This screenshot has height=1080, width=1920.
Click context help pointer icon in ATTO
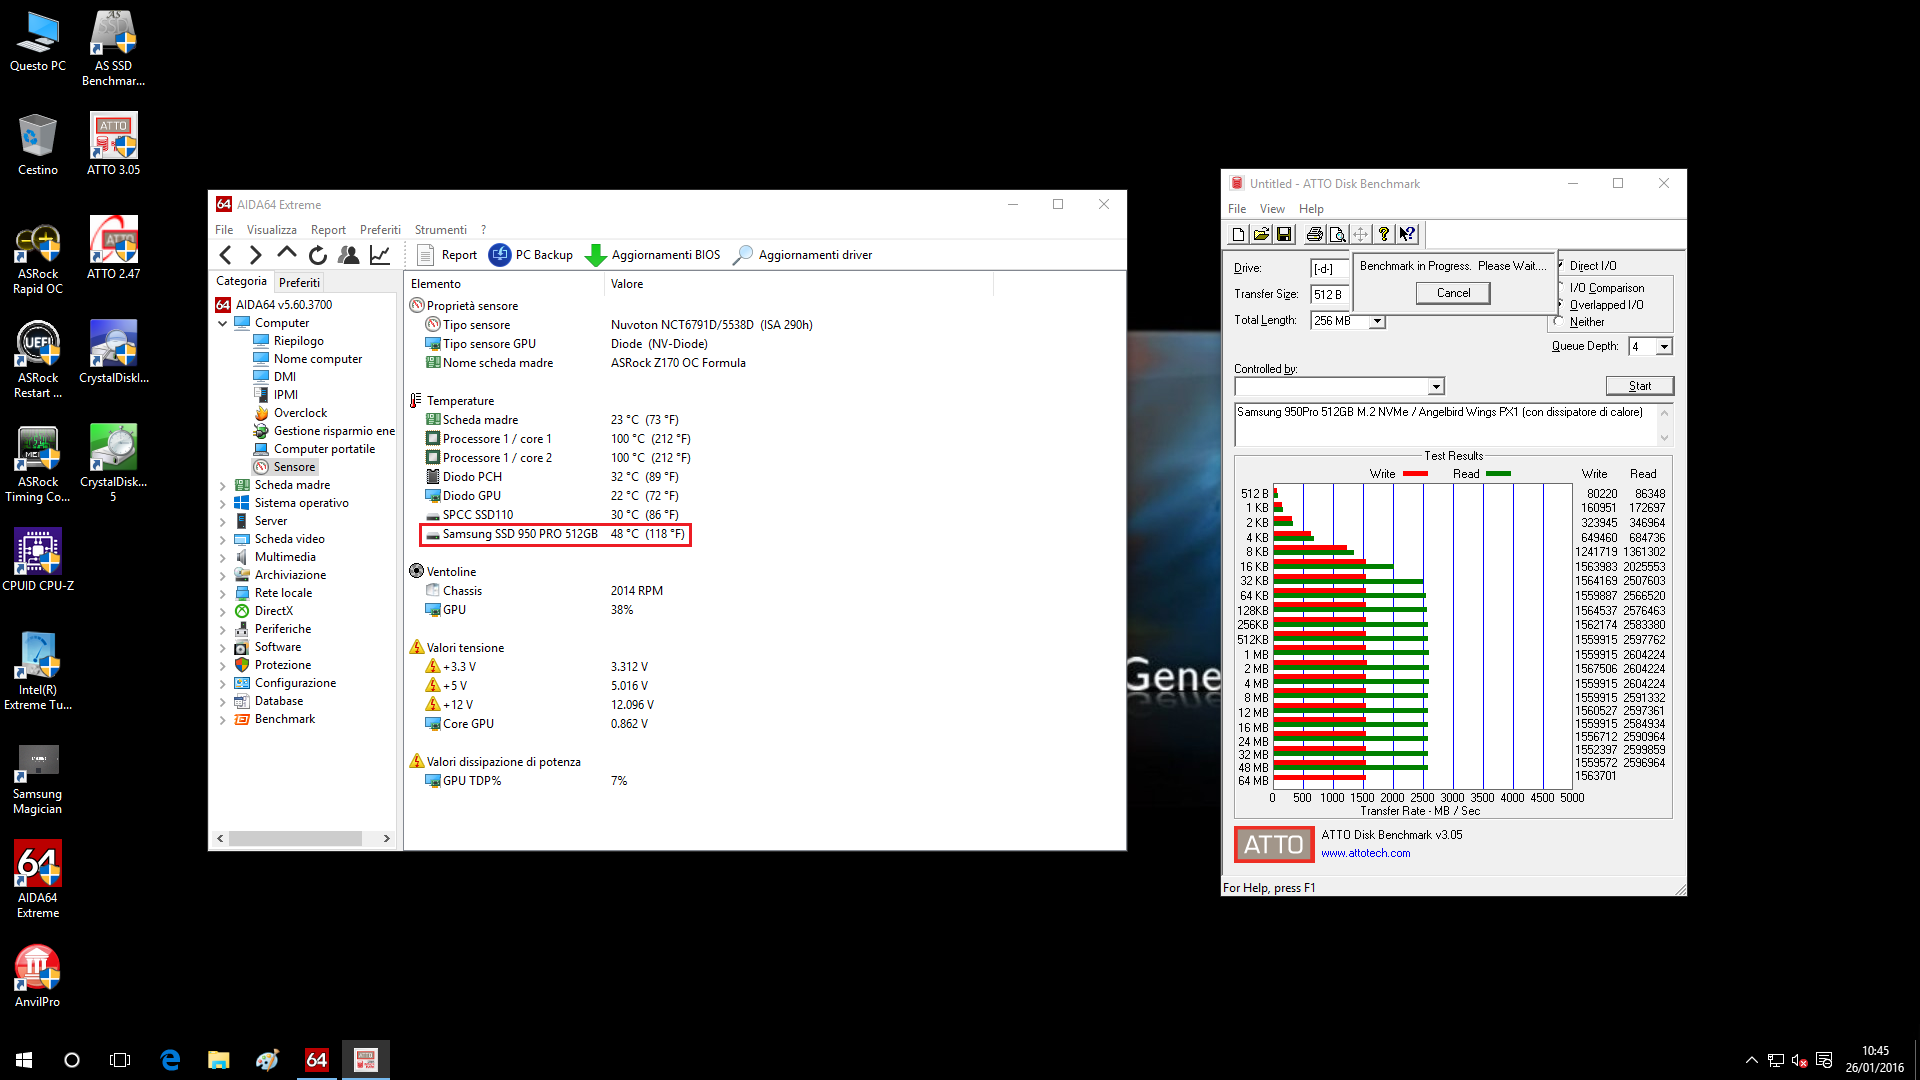click(x=1408, y=234)
